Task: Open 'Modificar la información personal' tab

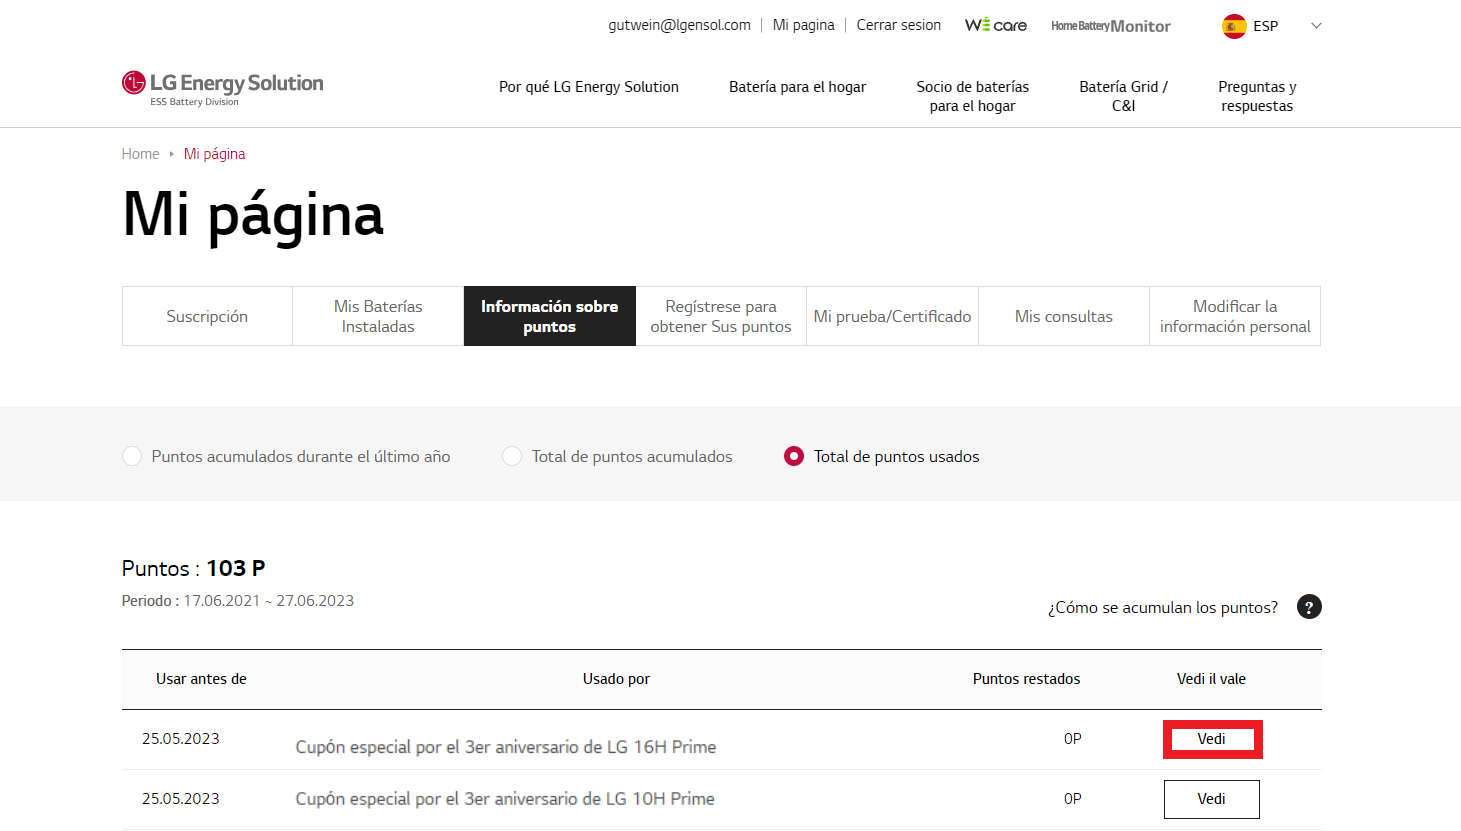Action: tap(1234, 316)
